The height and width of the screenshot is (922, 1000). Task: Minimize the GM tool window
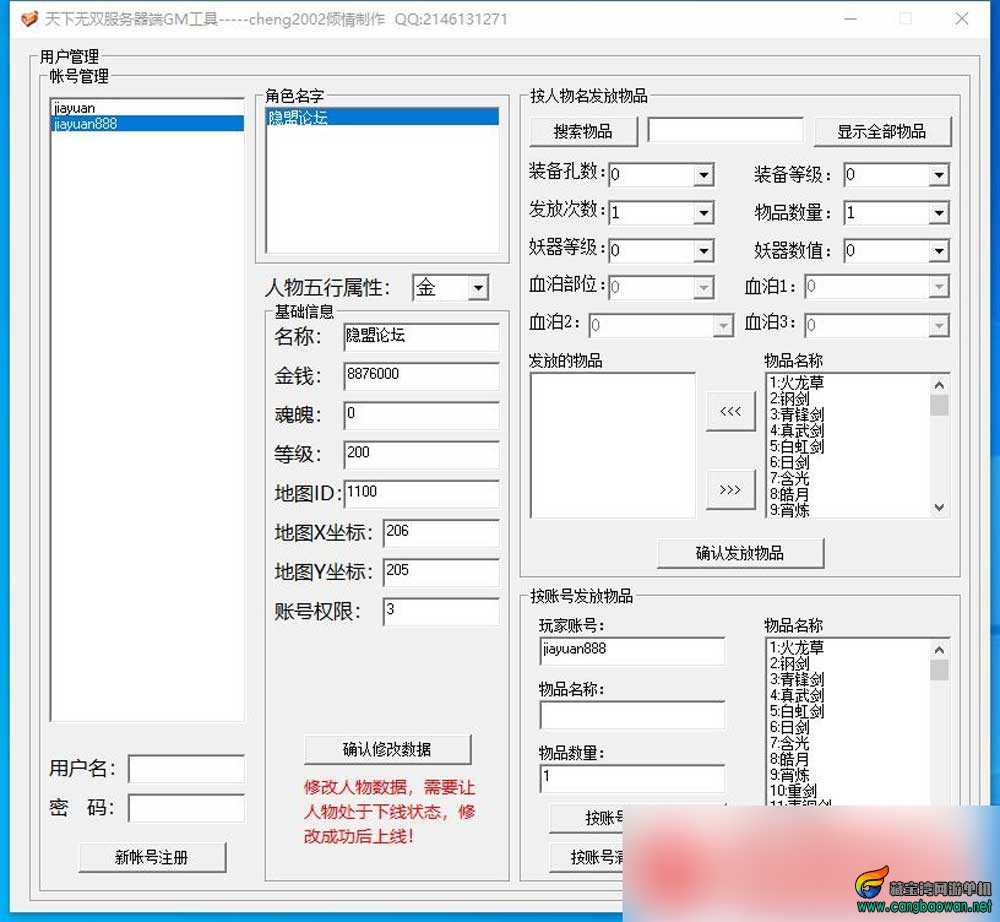pyautogui.click(x=850, y=18)
